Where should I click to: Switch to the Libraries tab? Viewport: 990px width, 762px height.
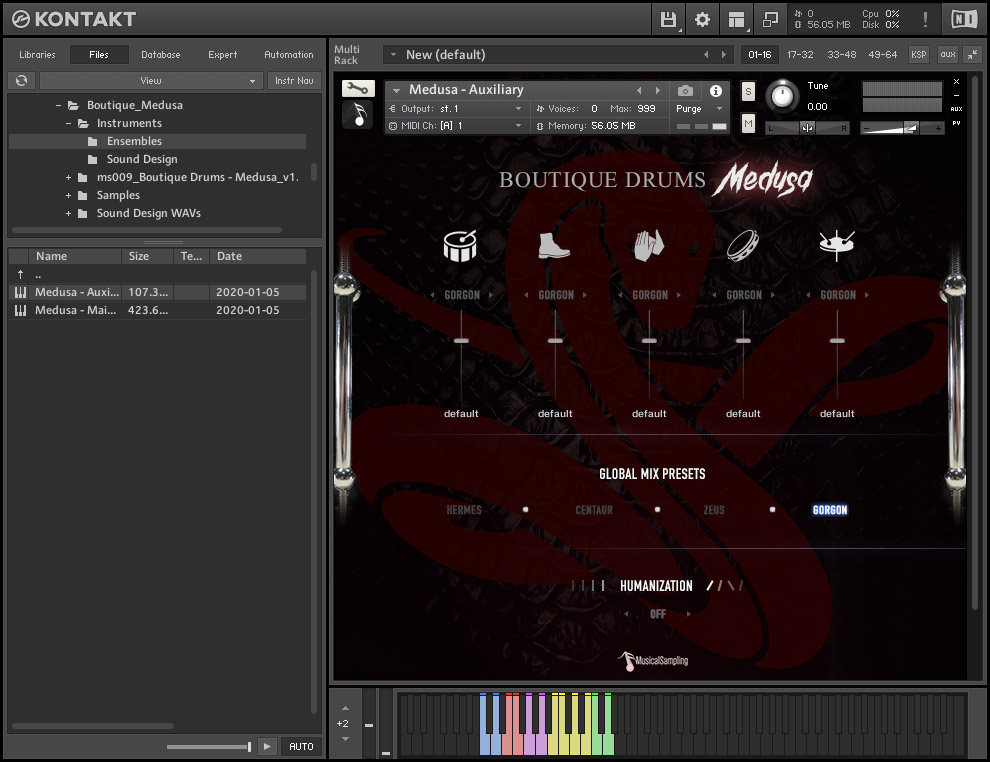pos(38,55)
